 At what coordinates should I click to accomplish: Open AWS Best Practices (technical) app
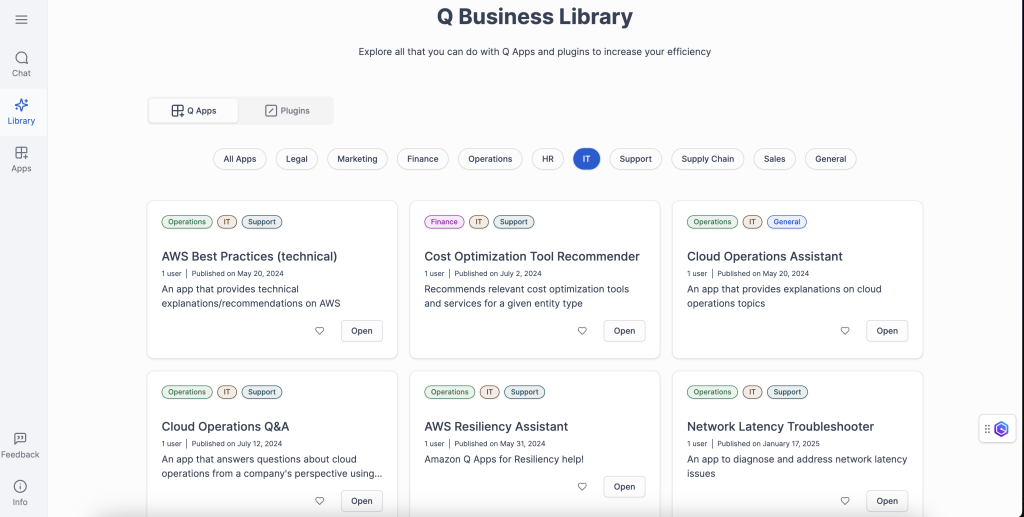tap(362, 331)
